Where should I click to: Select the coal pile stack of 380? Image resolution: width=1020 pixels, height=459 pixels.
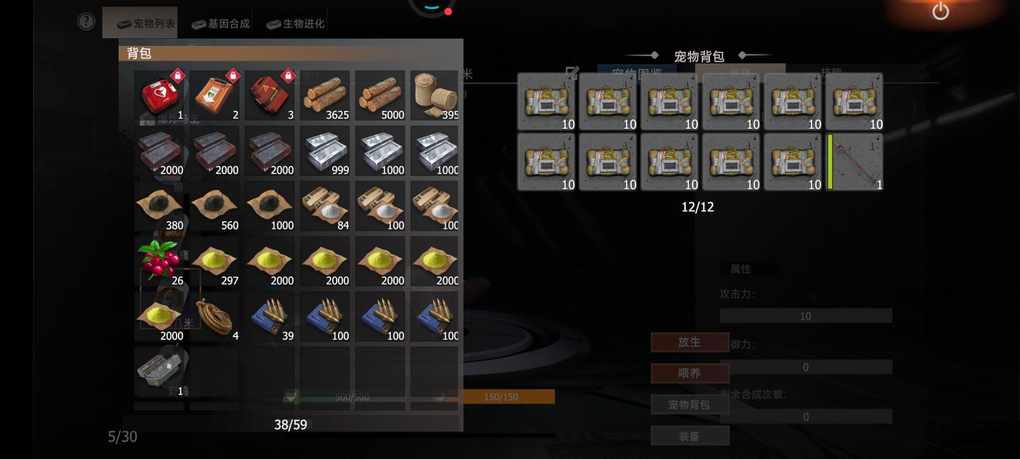(x=161, y=207)
